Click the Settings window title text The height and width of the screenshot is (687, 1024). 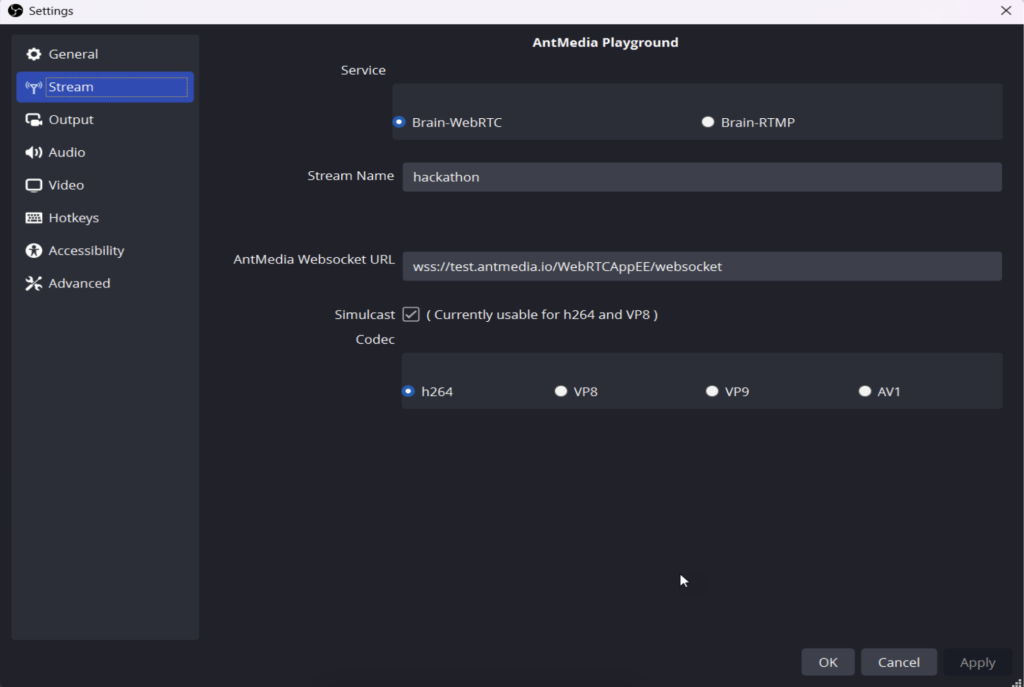pos(51,11)
